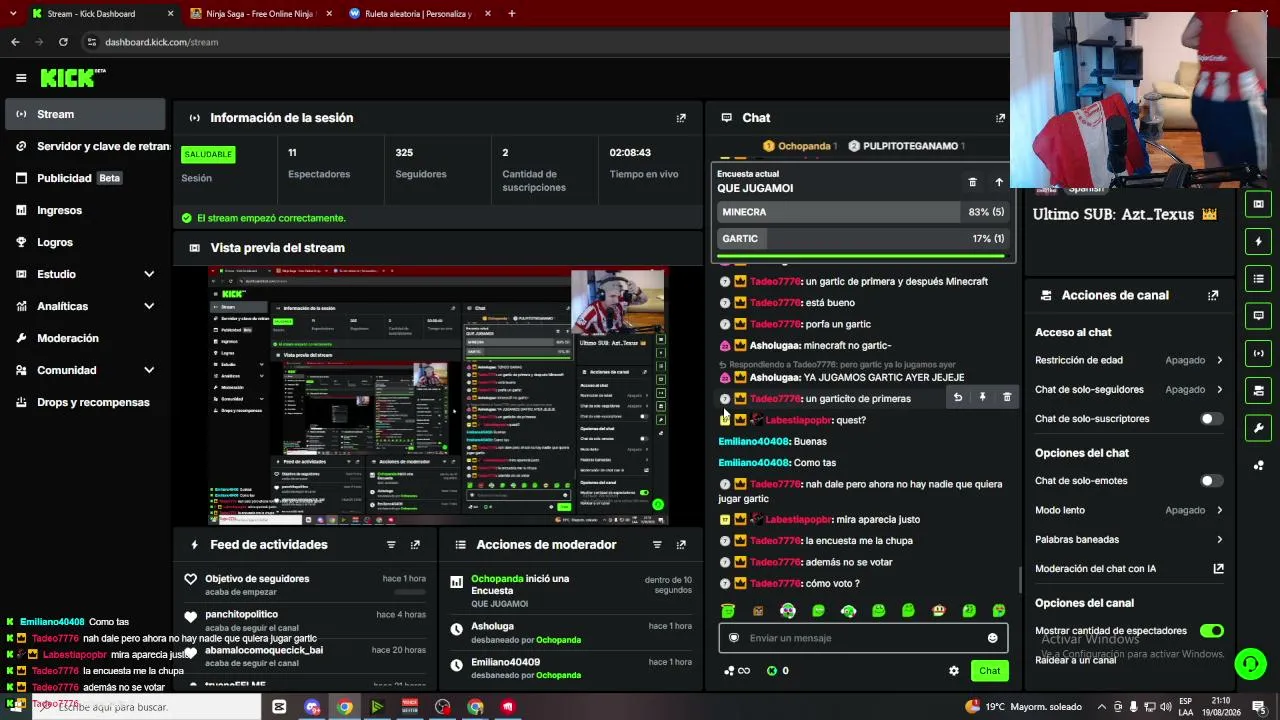Image resolution: width=1280 pixels, height=720 pixels.
Task: Delete the current QUE JUGAMOI poll
Action: coord(972,182)
